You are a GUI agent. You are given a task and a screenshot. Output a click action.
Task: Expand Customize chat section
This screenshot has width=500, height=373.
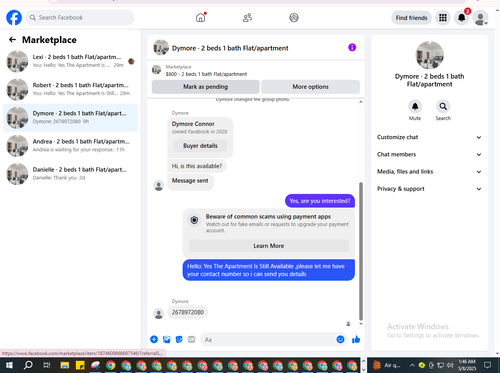(x=429, y=137)
